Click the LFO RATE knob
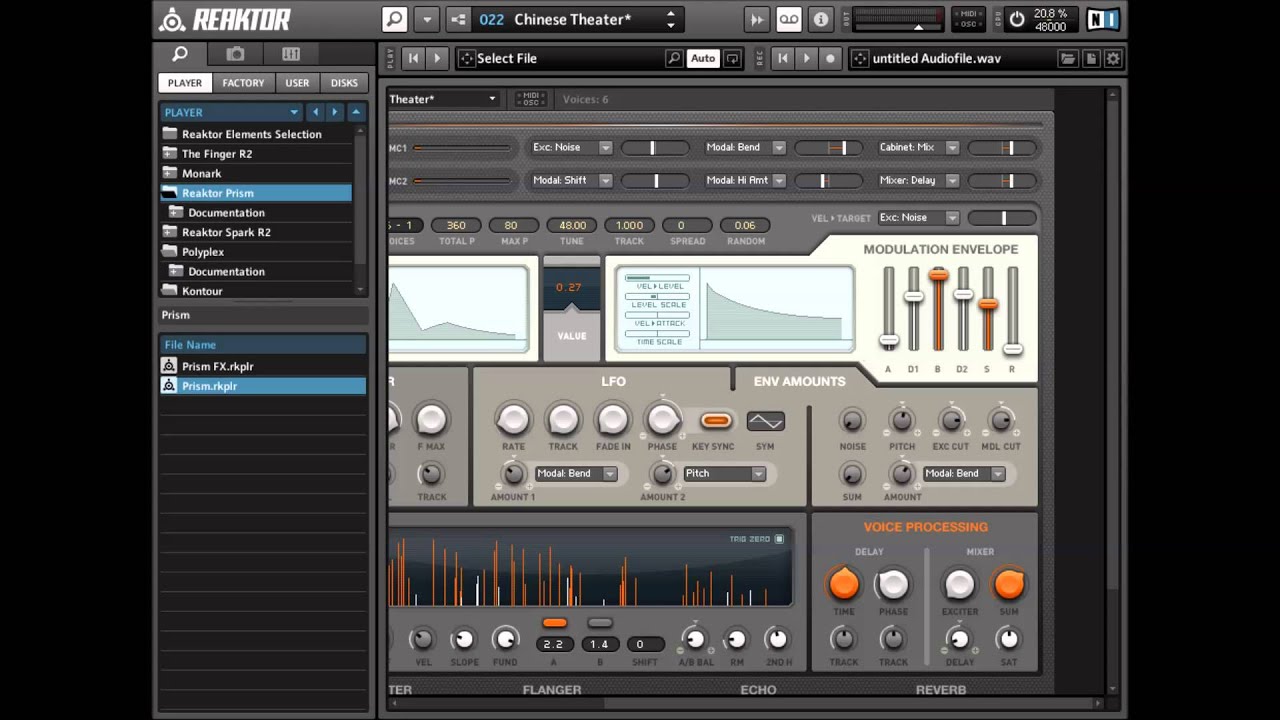 [x=513, y=421]
